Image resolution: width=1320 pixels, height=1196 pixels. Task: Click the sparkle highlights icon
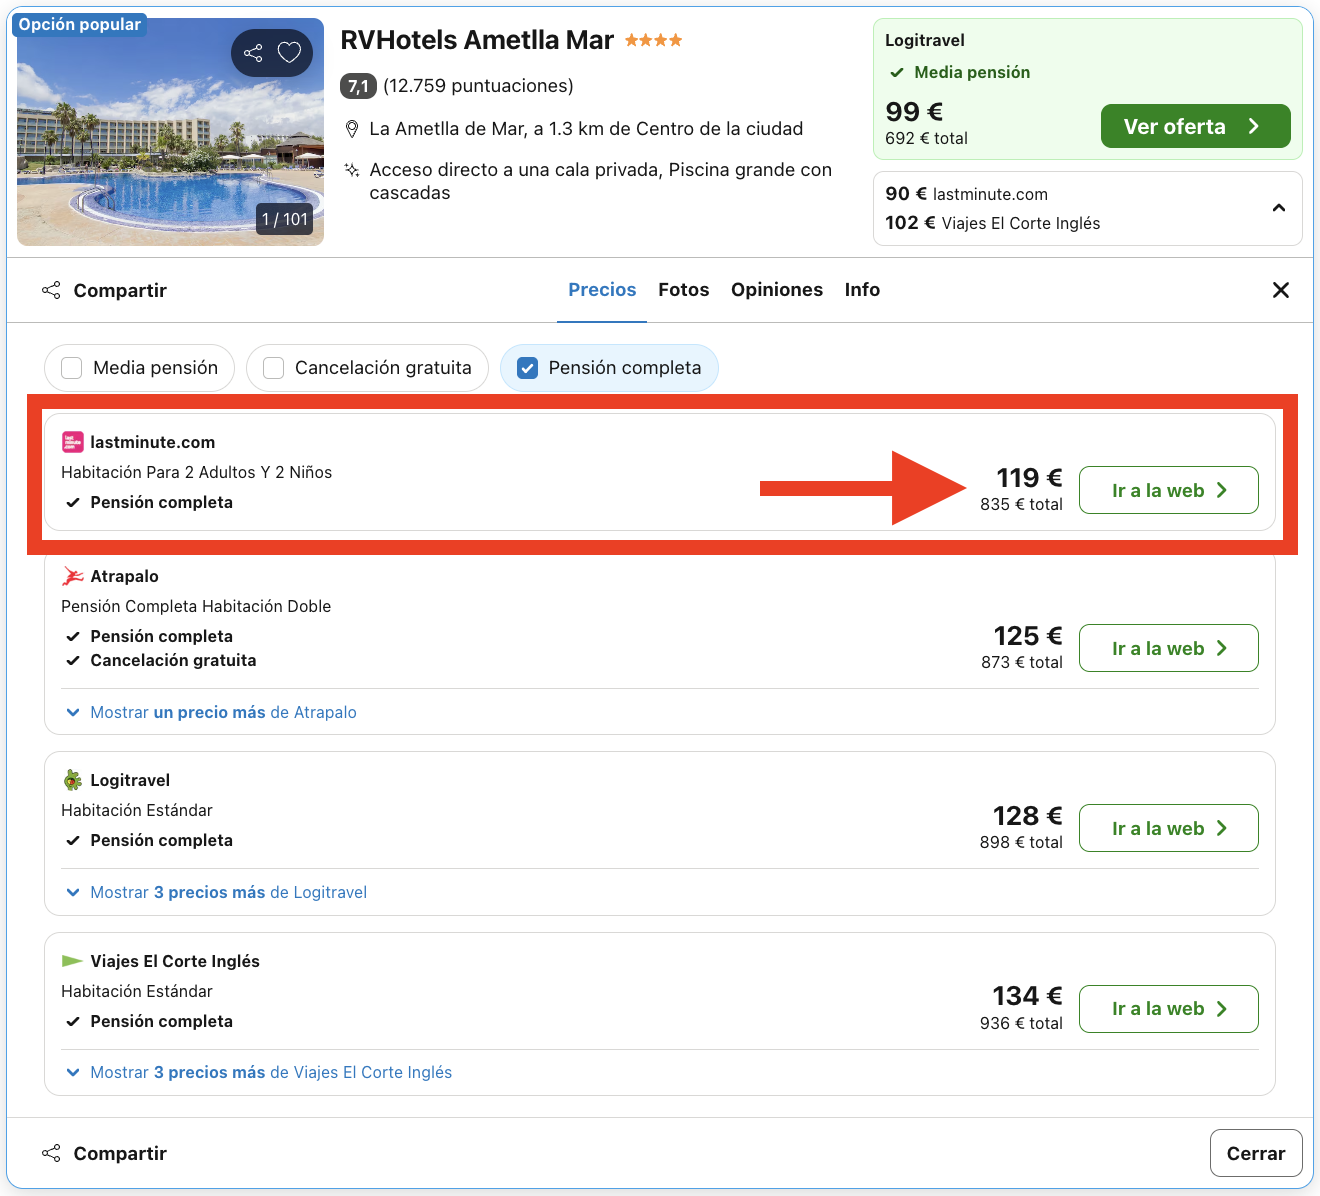coord(352,170)
